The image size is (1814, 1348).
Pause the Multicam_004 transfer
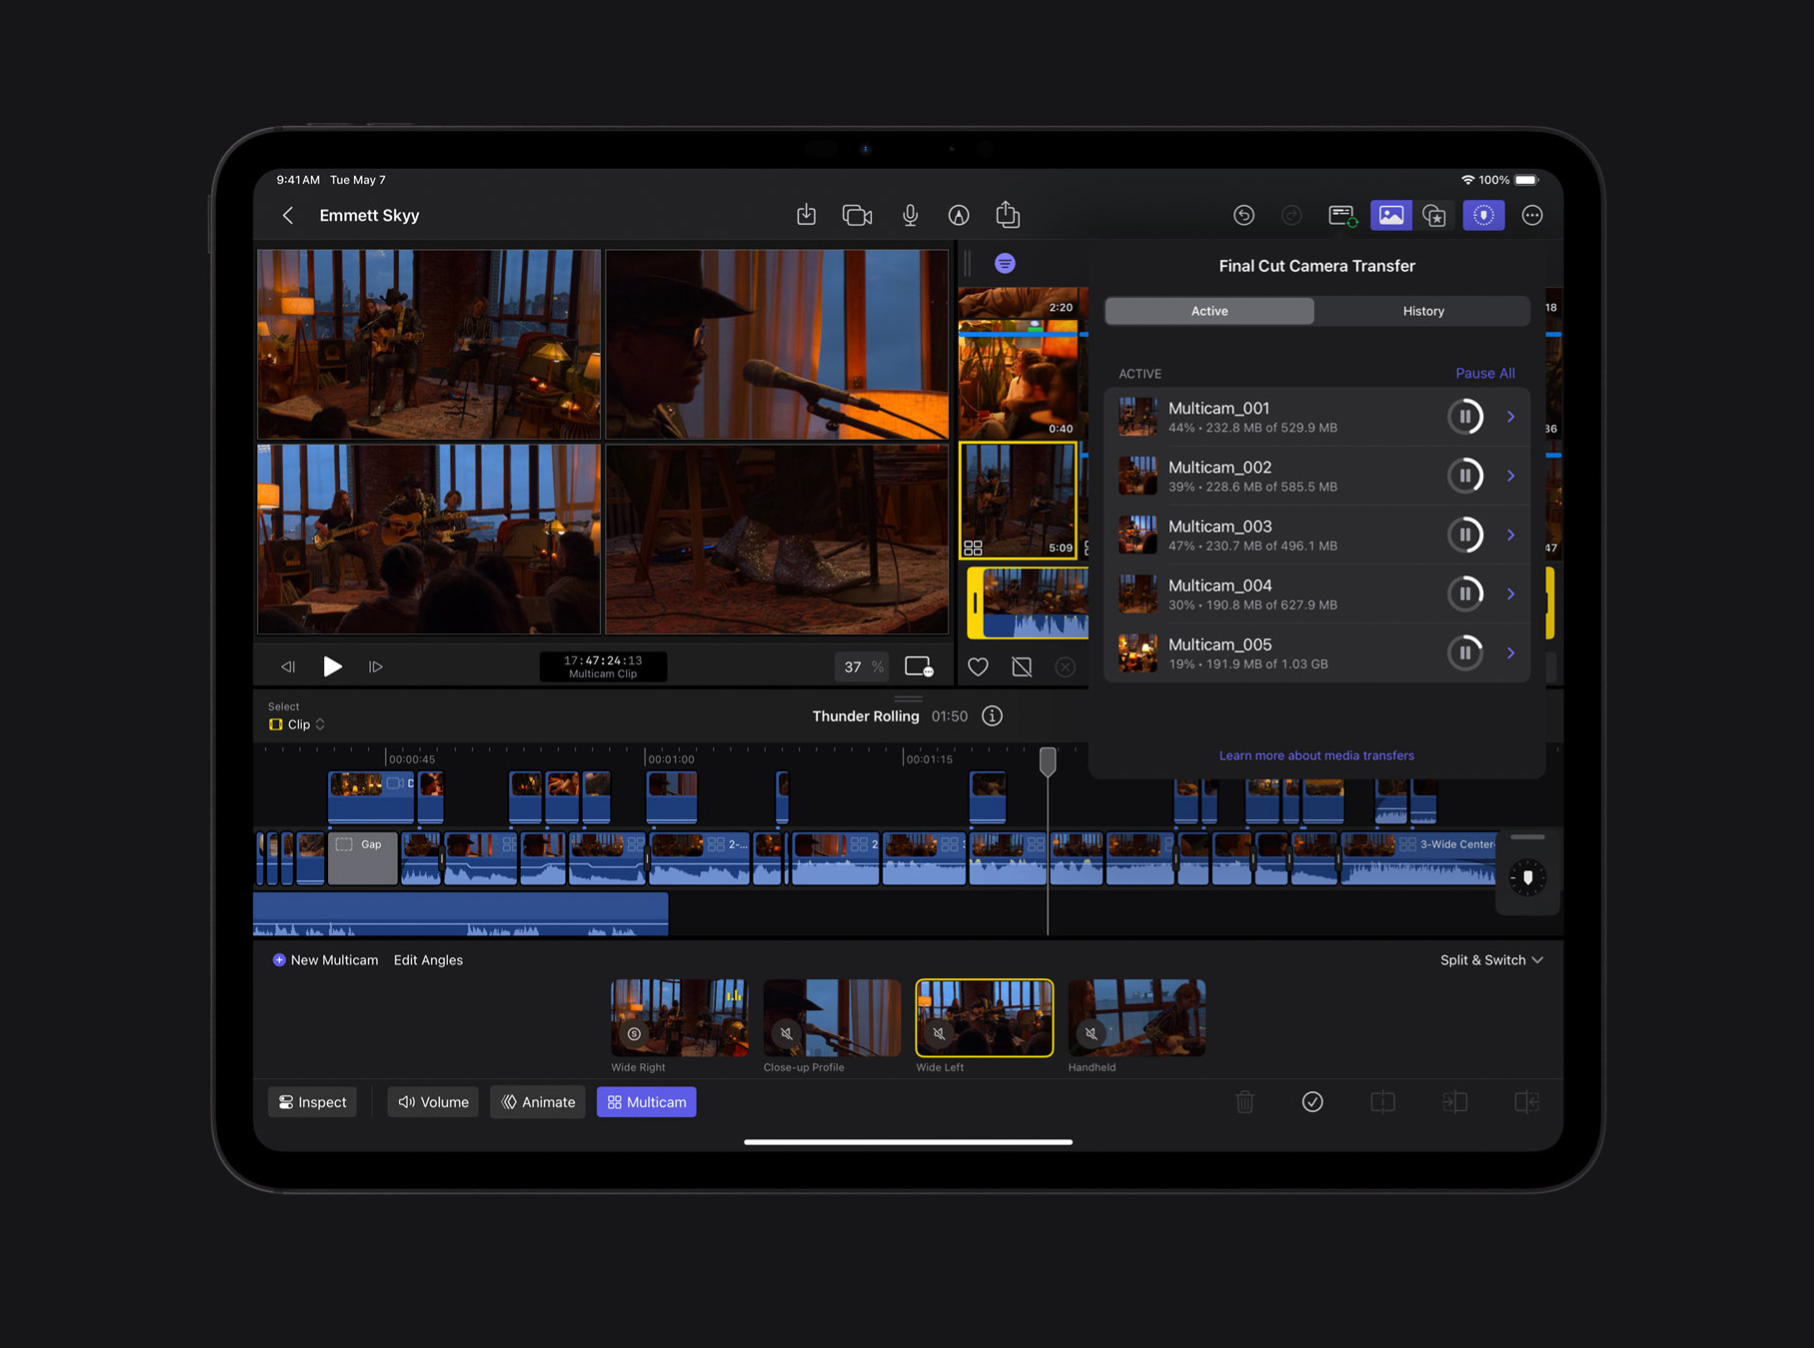point(1465,594)
